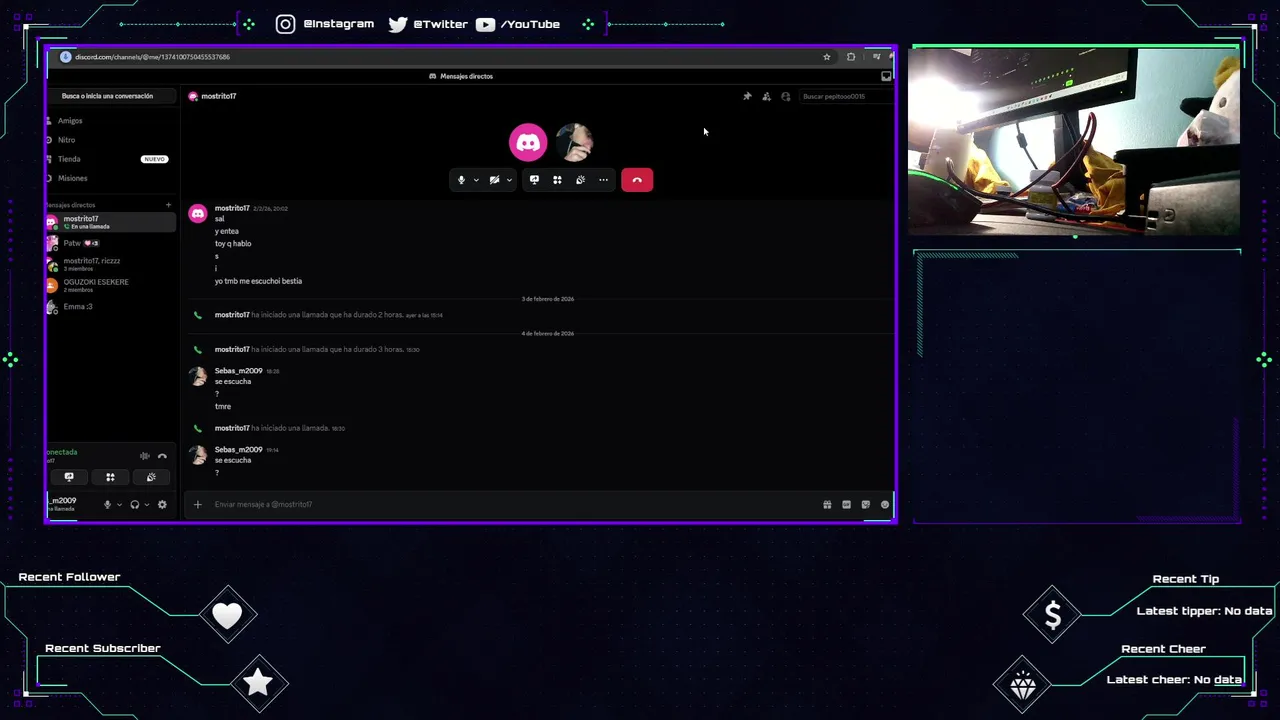Open the Emma :3 conversation
This screenshot has height=720, width=1280.
coord(110,306)
